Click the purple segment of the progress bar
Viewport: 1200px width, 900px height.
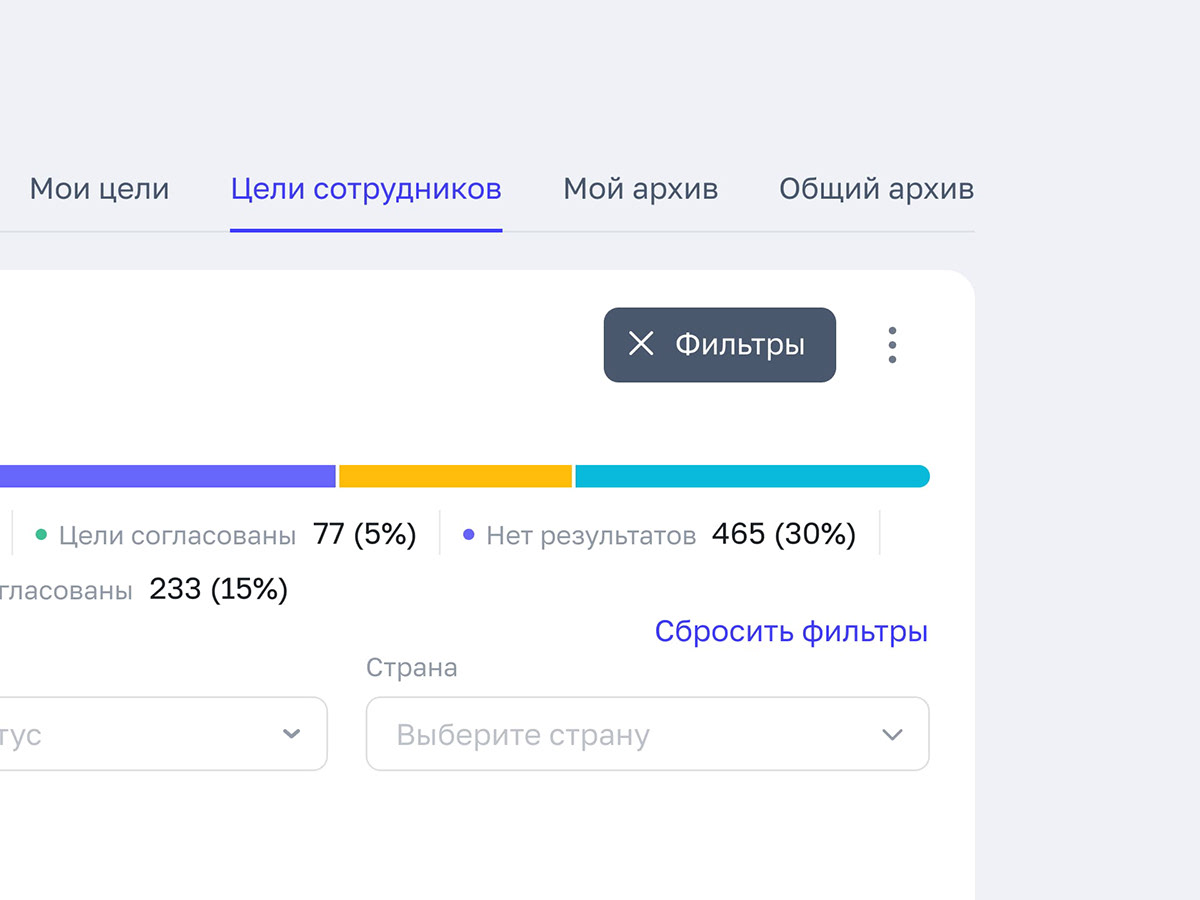click(167, 476)
